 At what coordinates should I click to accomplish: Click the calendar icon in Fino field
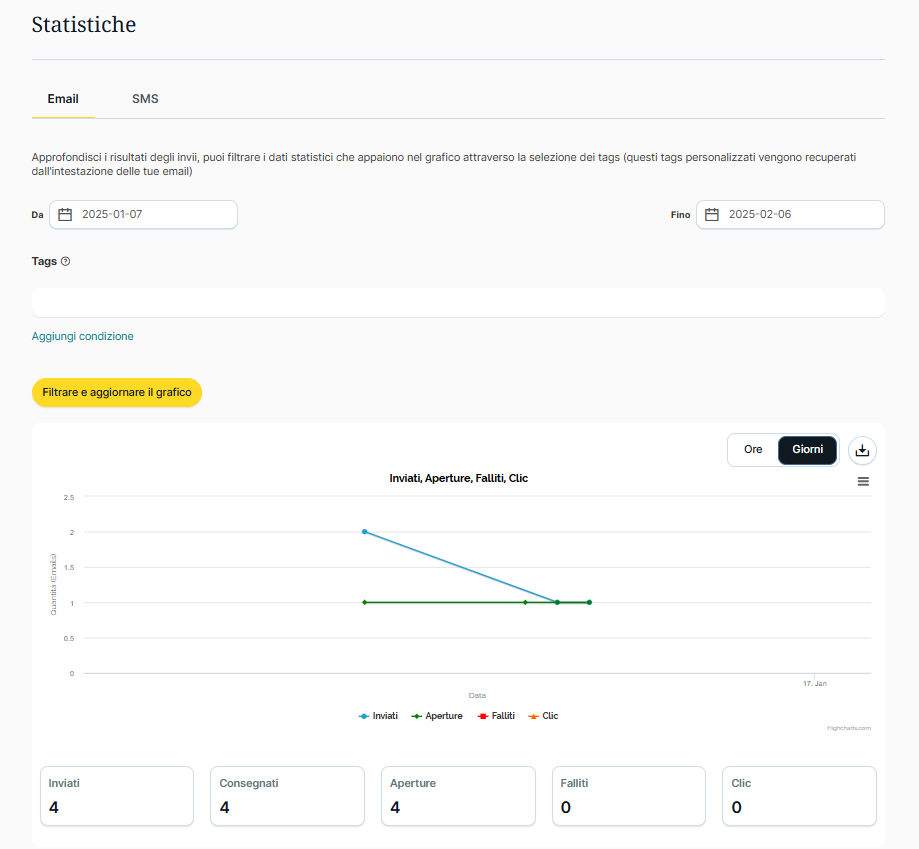click(x=712, y=214)
